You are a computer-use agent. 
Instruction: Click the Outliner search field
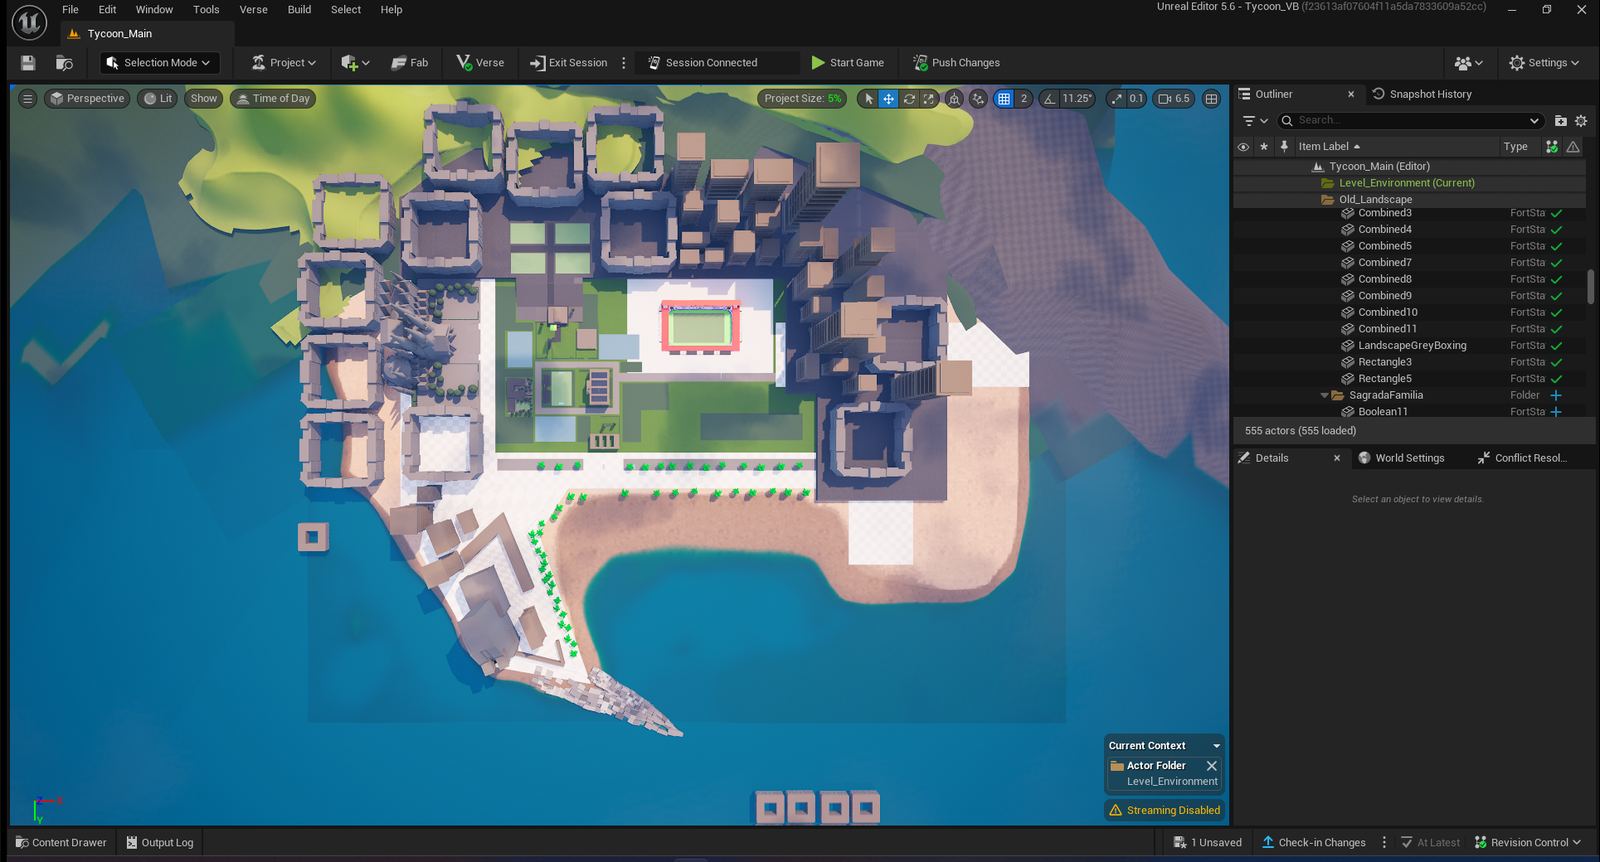1410,121
